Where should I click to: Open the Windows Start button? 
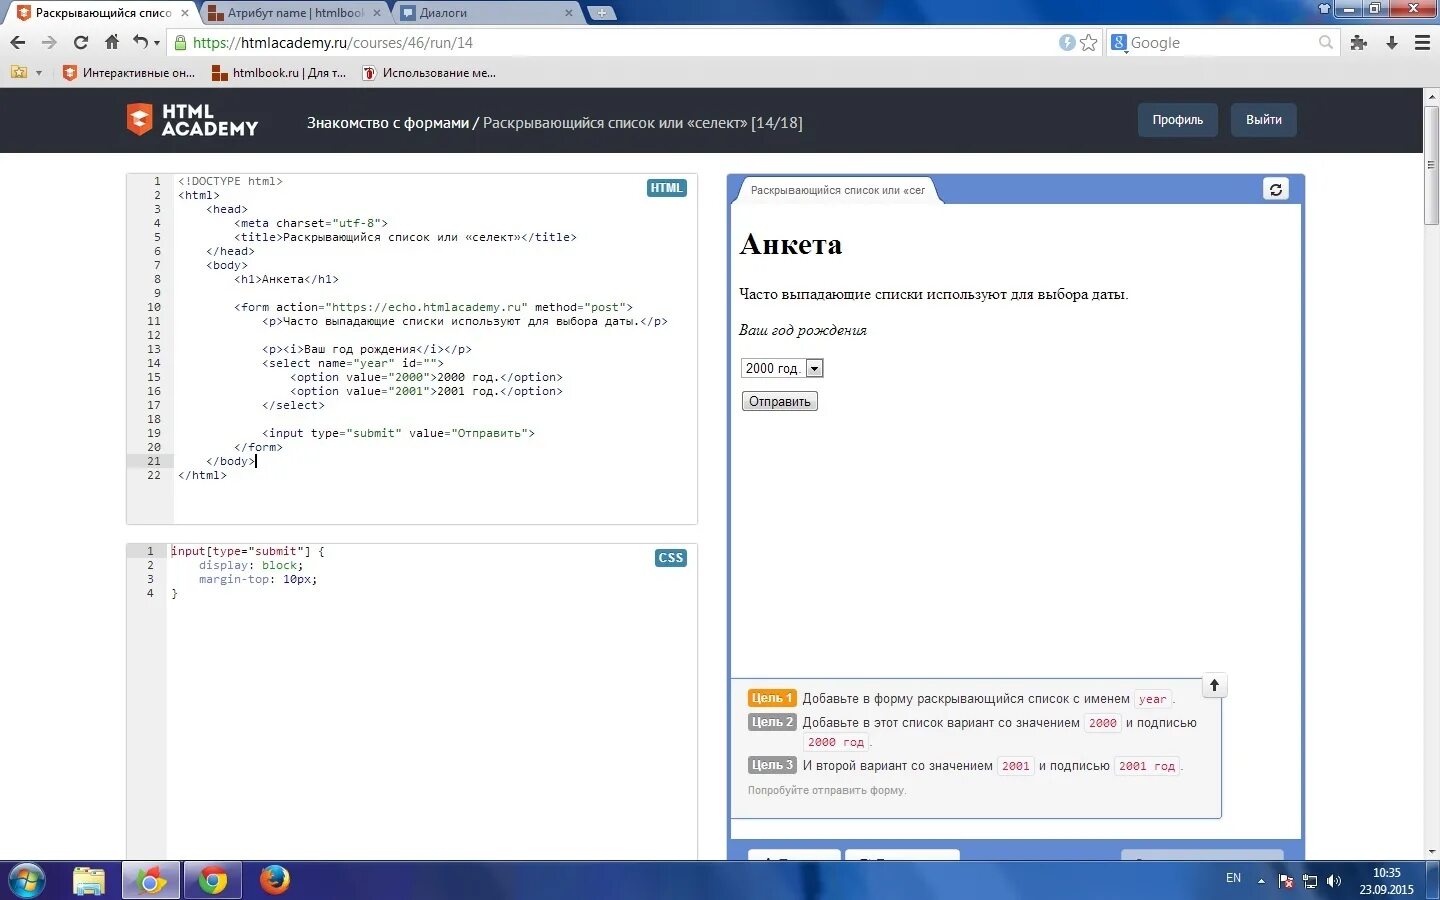27,881
